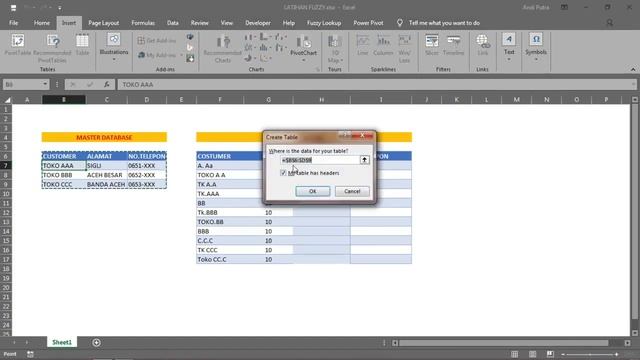
Task: Switch to the Page Layout tab
Action: click(x=104, y=23)
